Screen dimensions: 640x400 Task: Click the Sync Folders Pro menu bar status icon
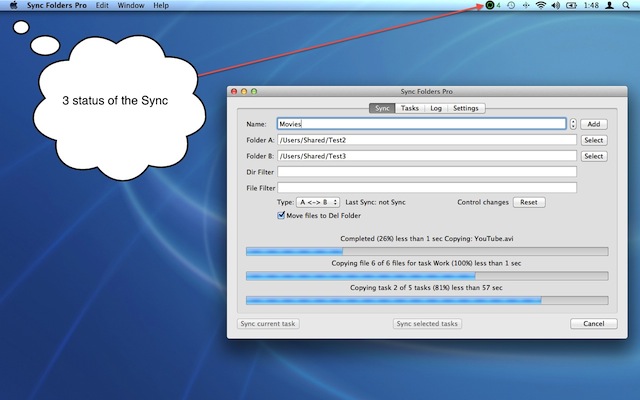click(x=490, y=6)
